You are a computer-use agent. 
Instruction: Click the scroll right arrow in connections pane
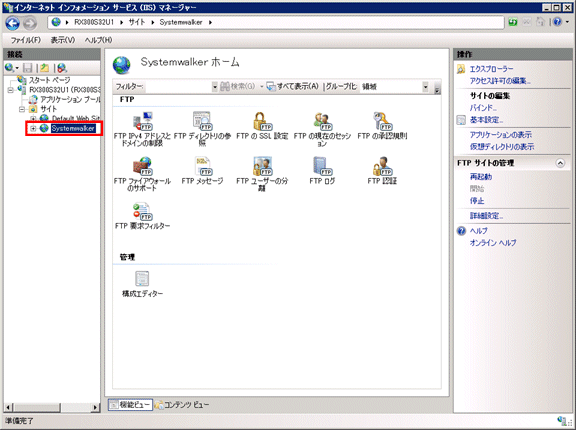point(95,407)
